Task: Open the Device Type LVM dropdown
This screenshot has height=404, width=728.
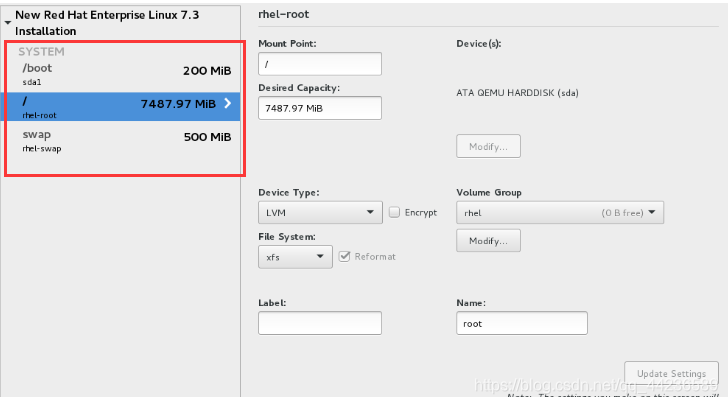Action: tap(320, 213)
